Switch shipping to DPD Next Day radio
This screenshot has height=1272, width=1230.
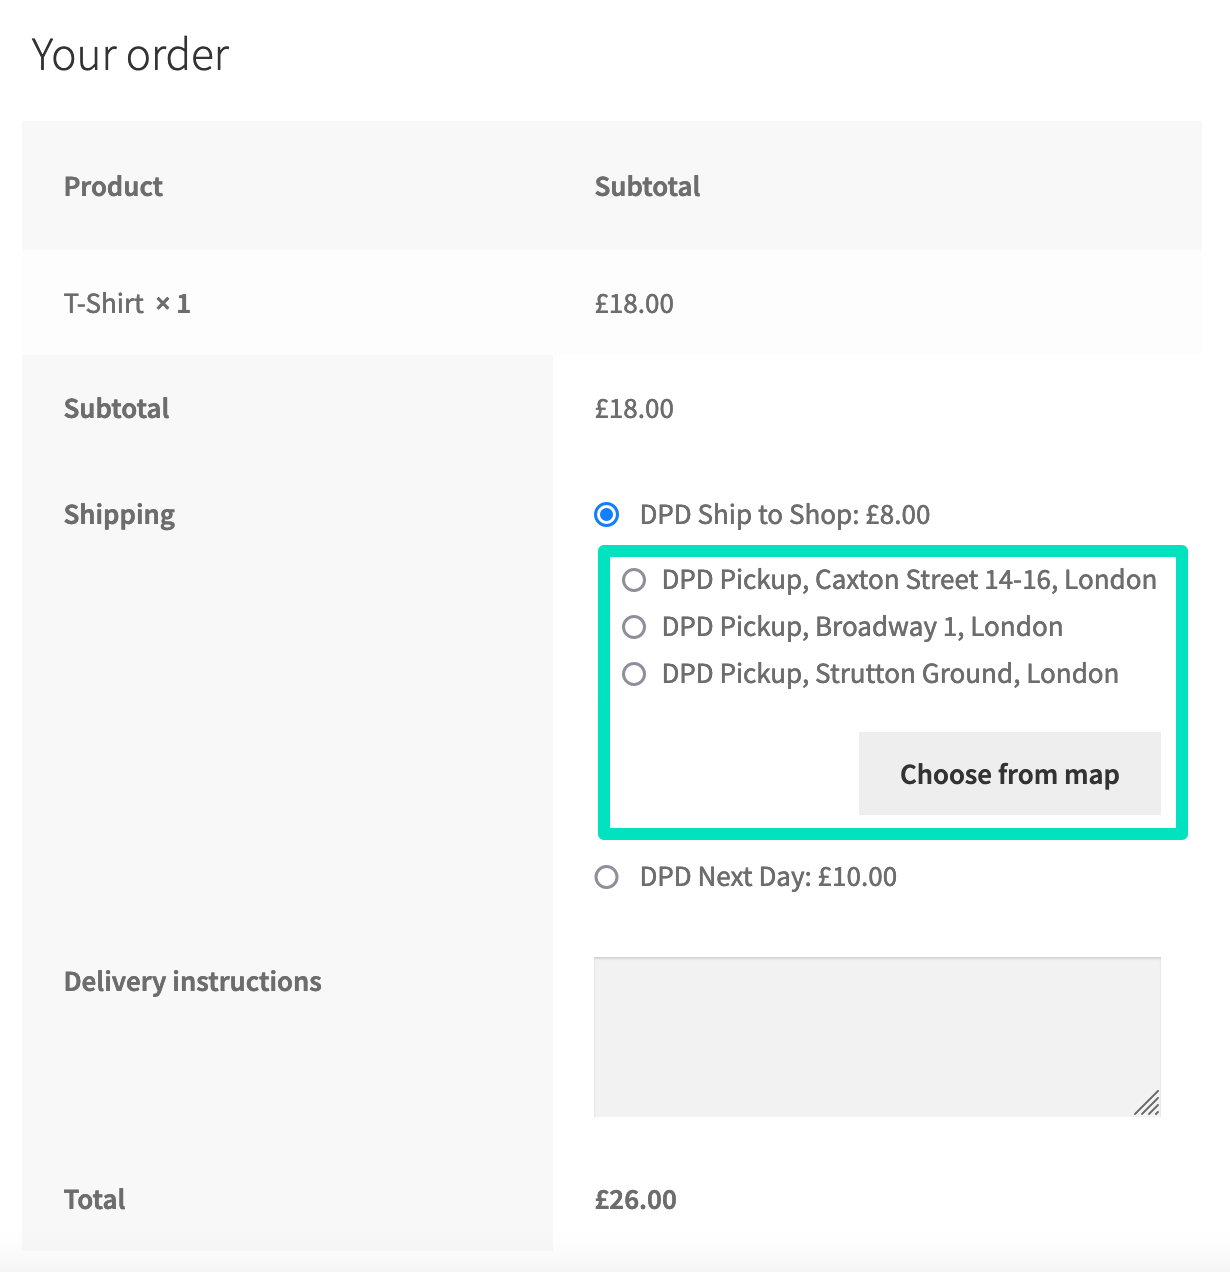point(606,877)
